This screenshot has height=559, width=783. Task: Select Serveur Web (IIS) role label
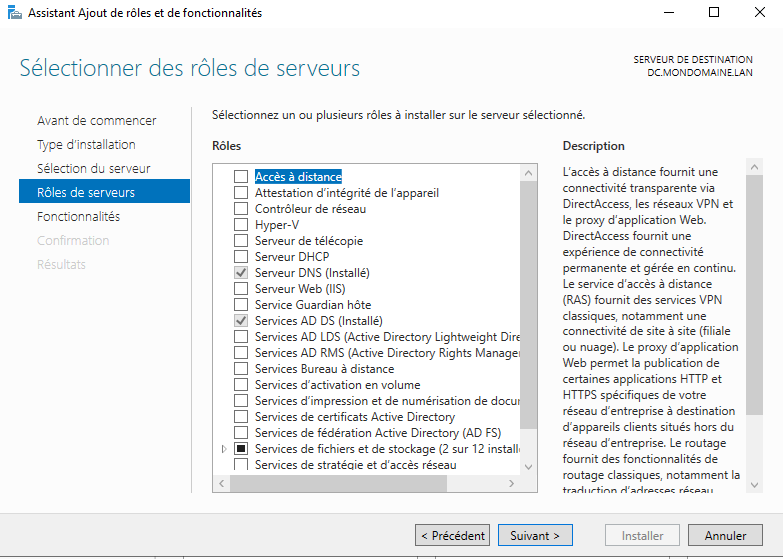coord(300,289)
